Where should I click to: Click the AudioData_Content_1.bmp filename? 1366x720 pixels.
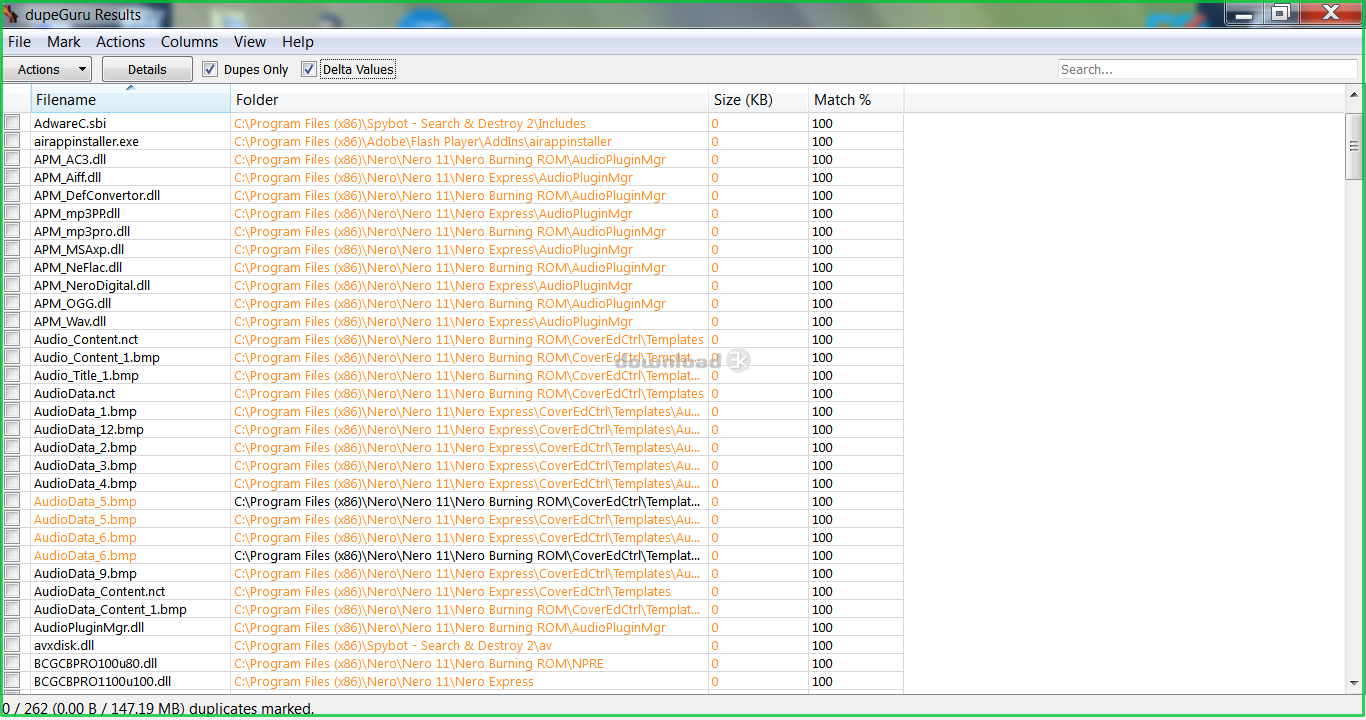click(110, 609)
